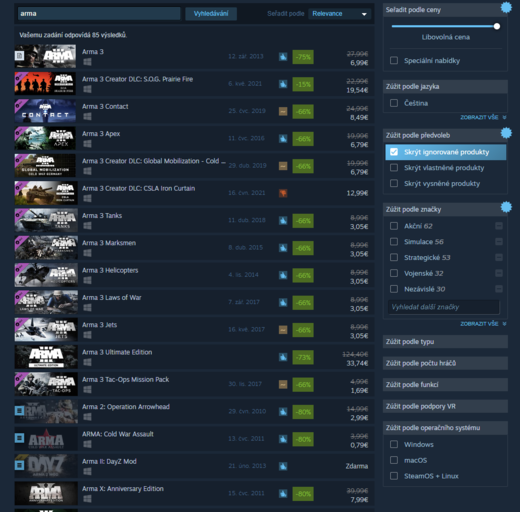Image resolution: width=520 pixels, height=512 pixels.
Task: Click the search field containing arma
Action: tap(99, 14)
